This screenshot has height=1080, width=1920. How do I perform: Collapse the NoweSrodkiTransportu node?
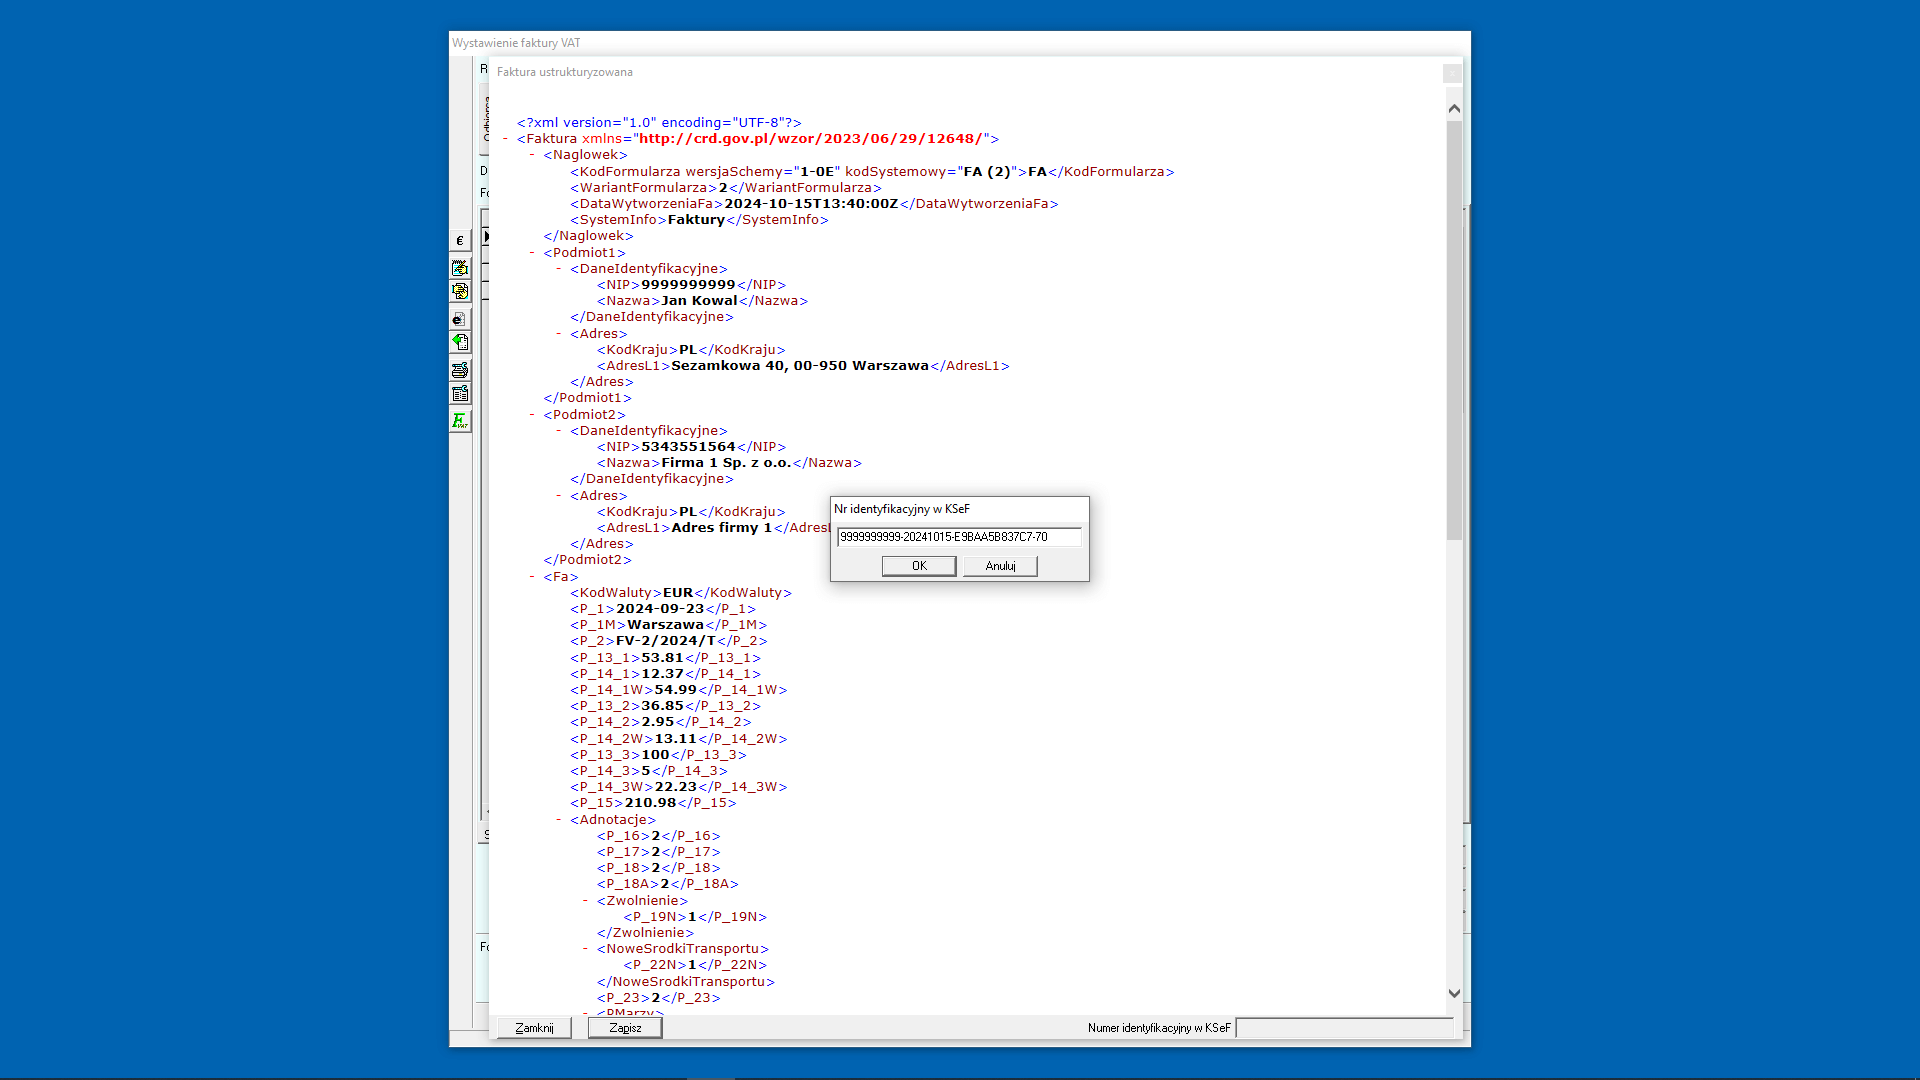click(x=584, y=948)
